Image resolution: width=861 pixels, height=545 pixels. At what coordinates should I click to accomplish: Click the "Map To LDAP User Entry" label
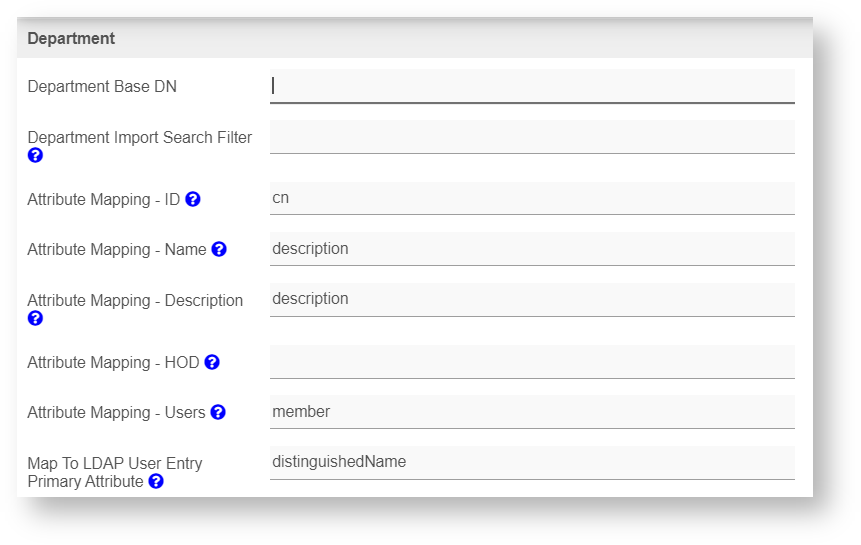coord(115,463)
